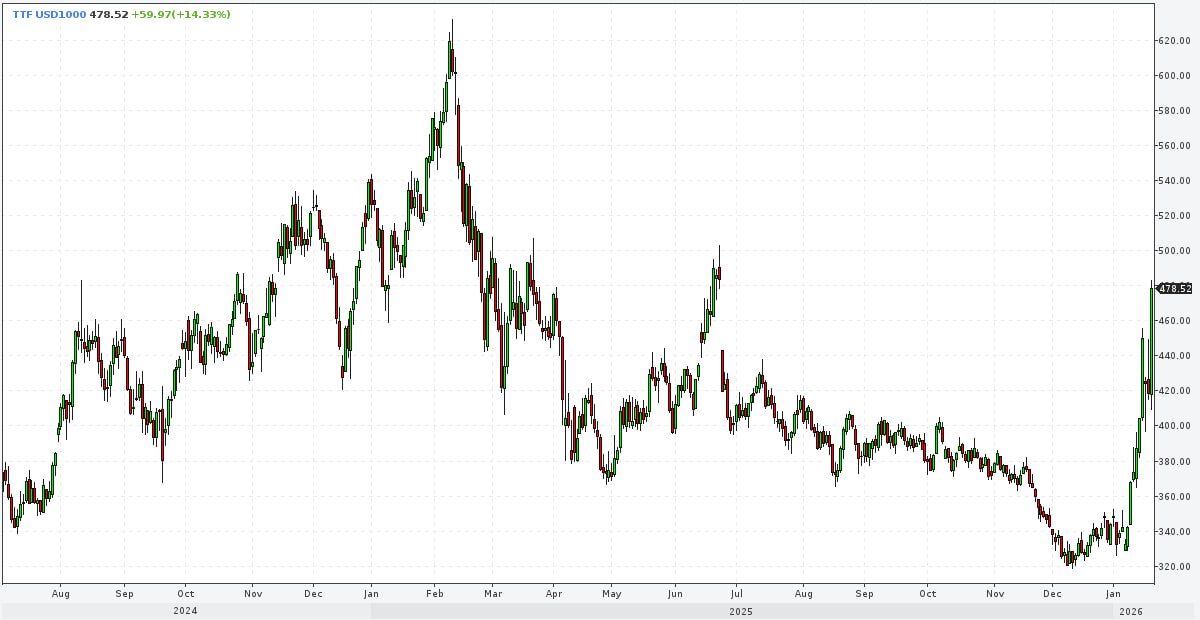Click the 400.00 price axis label
This screenshot has width=1200, height=620.
[x=1174, y=426]
